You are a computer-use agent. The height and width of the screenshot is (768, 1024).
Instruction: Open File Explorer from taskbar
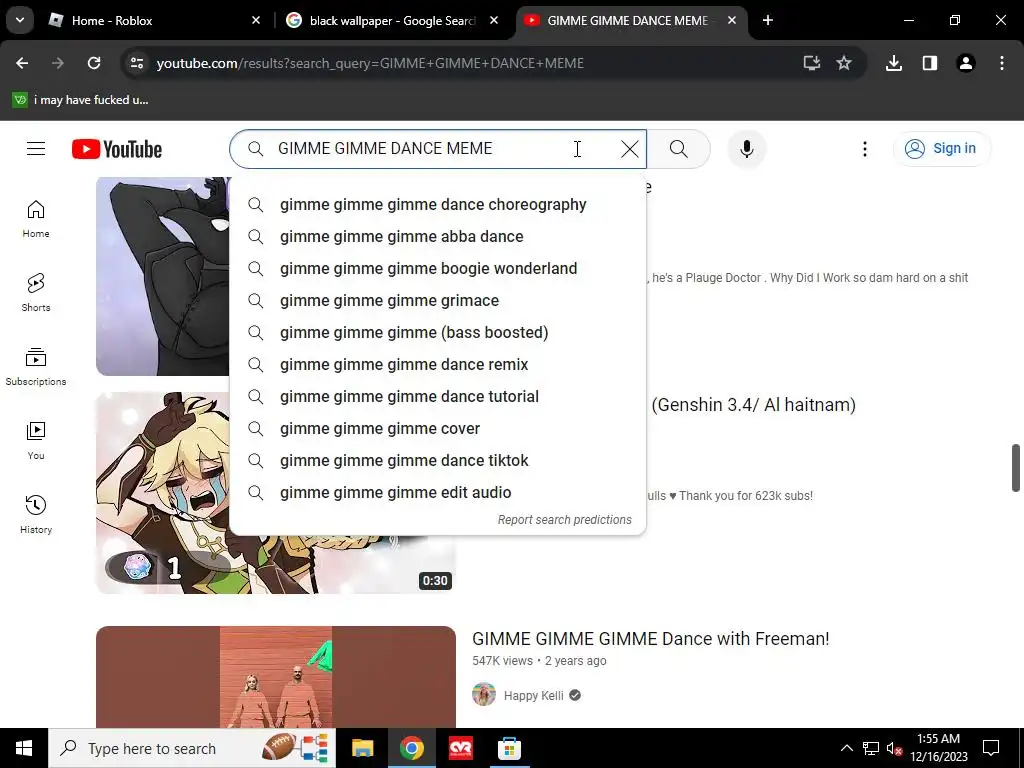click(x=362, y=748)
